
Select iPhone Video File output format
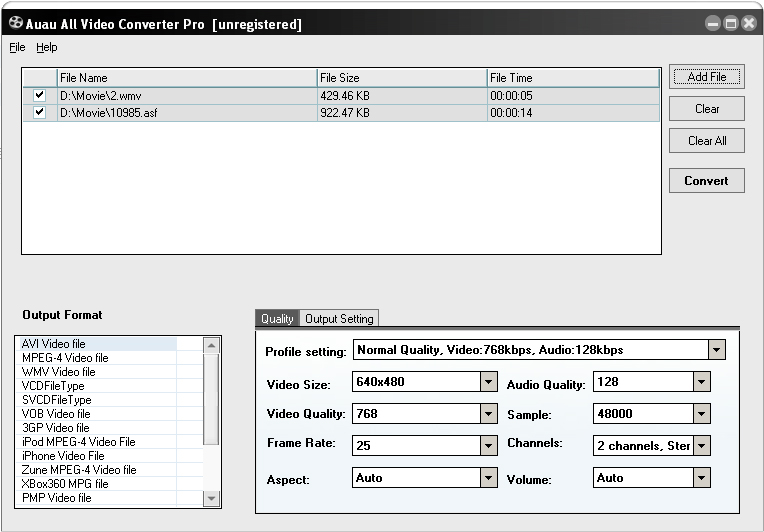(96, 456)
